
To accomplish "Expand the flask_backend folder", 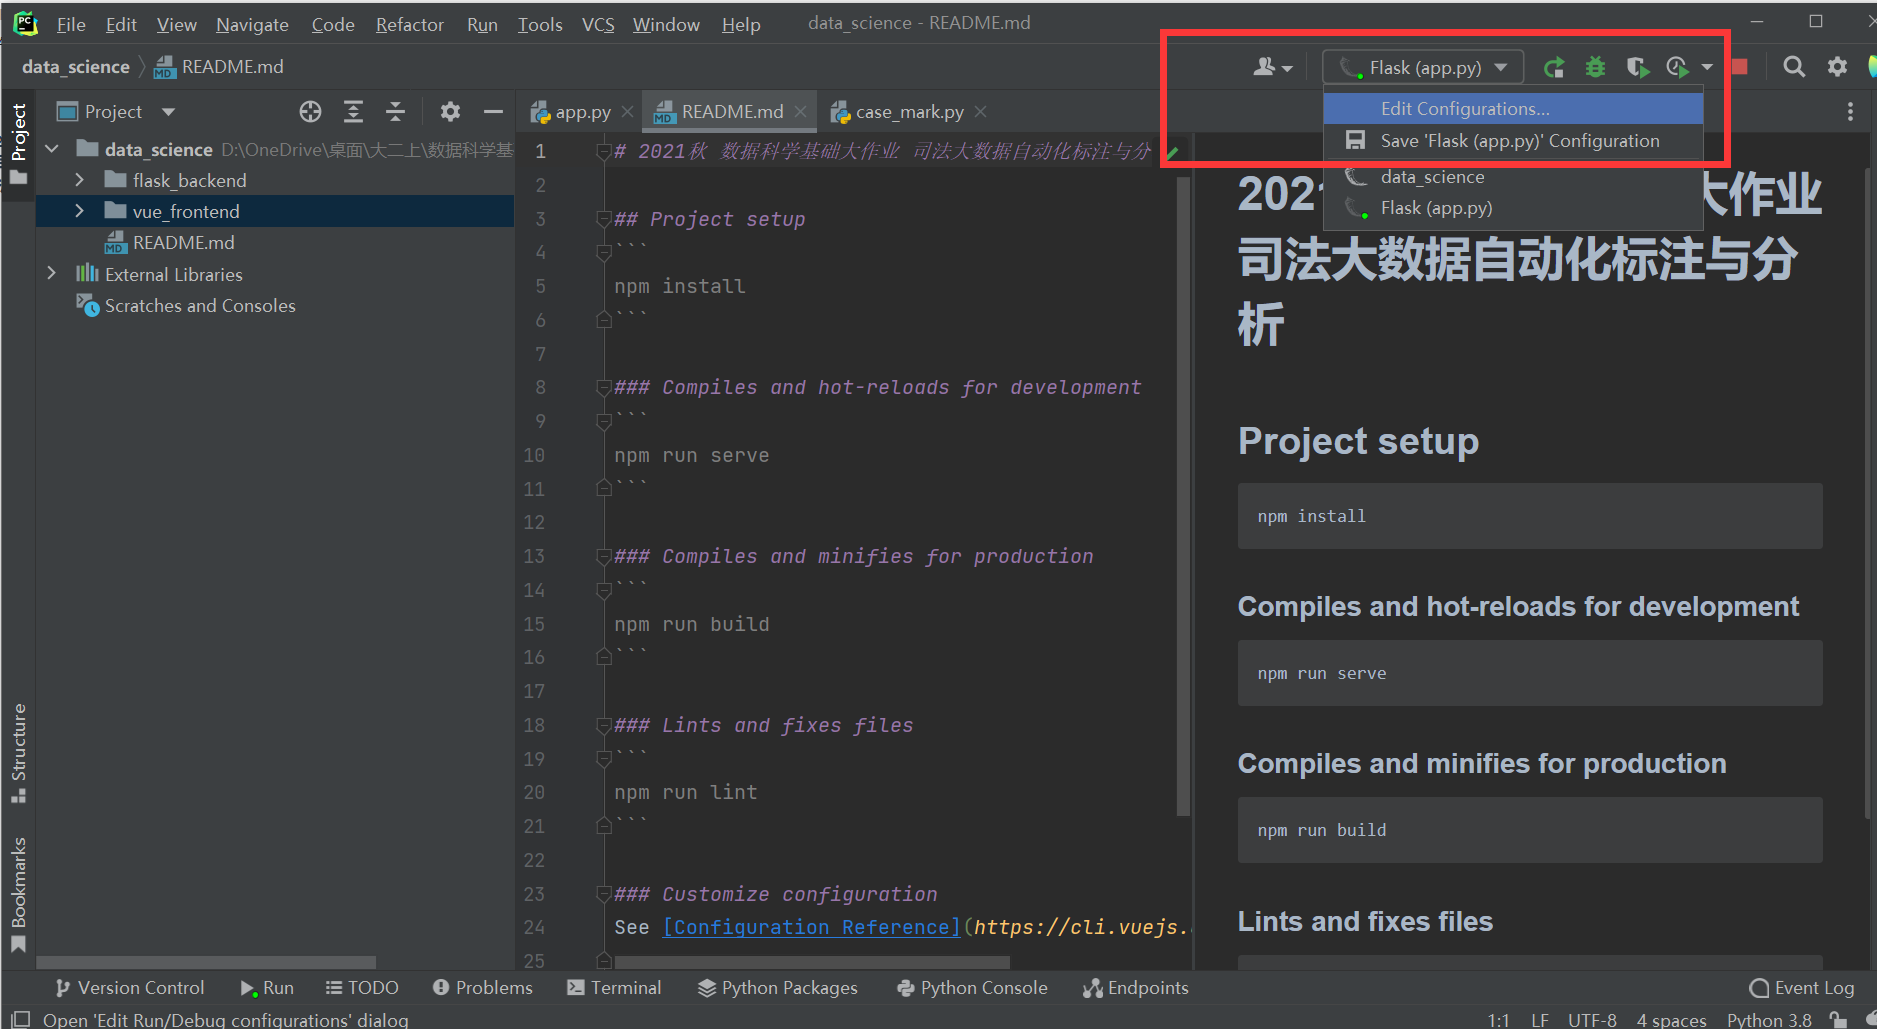I will pos(80,180).
